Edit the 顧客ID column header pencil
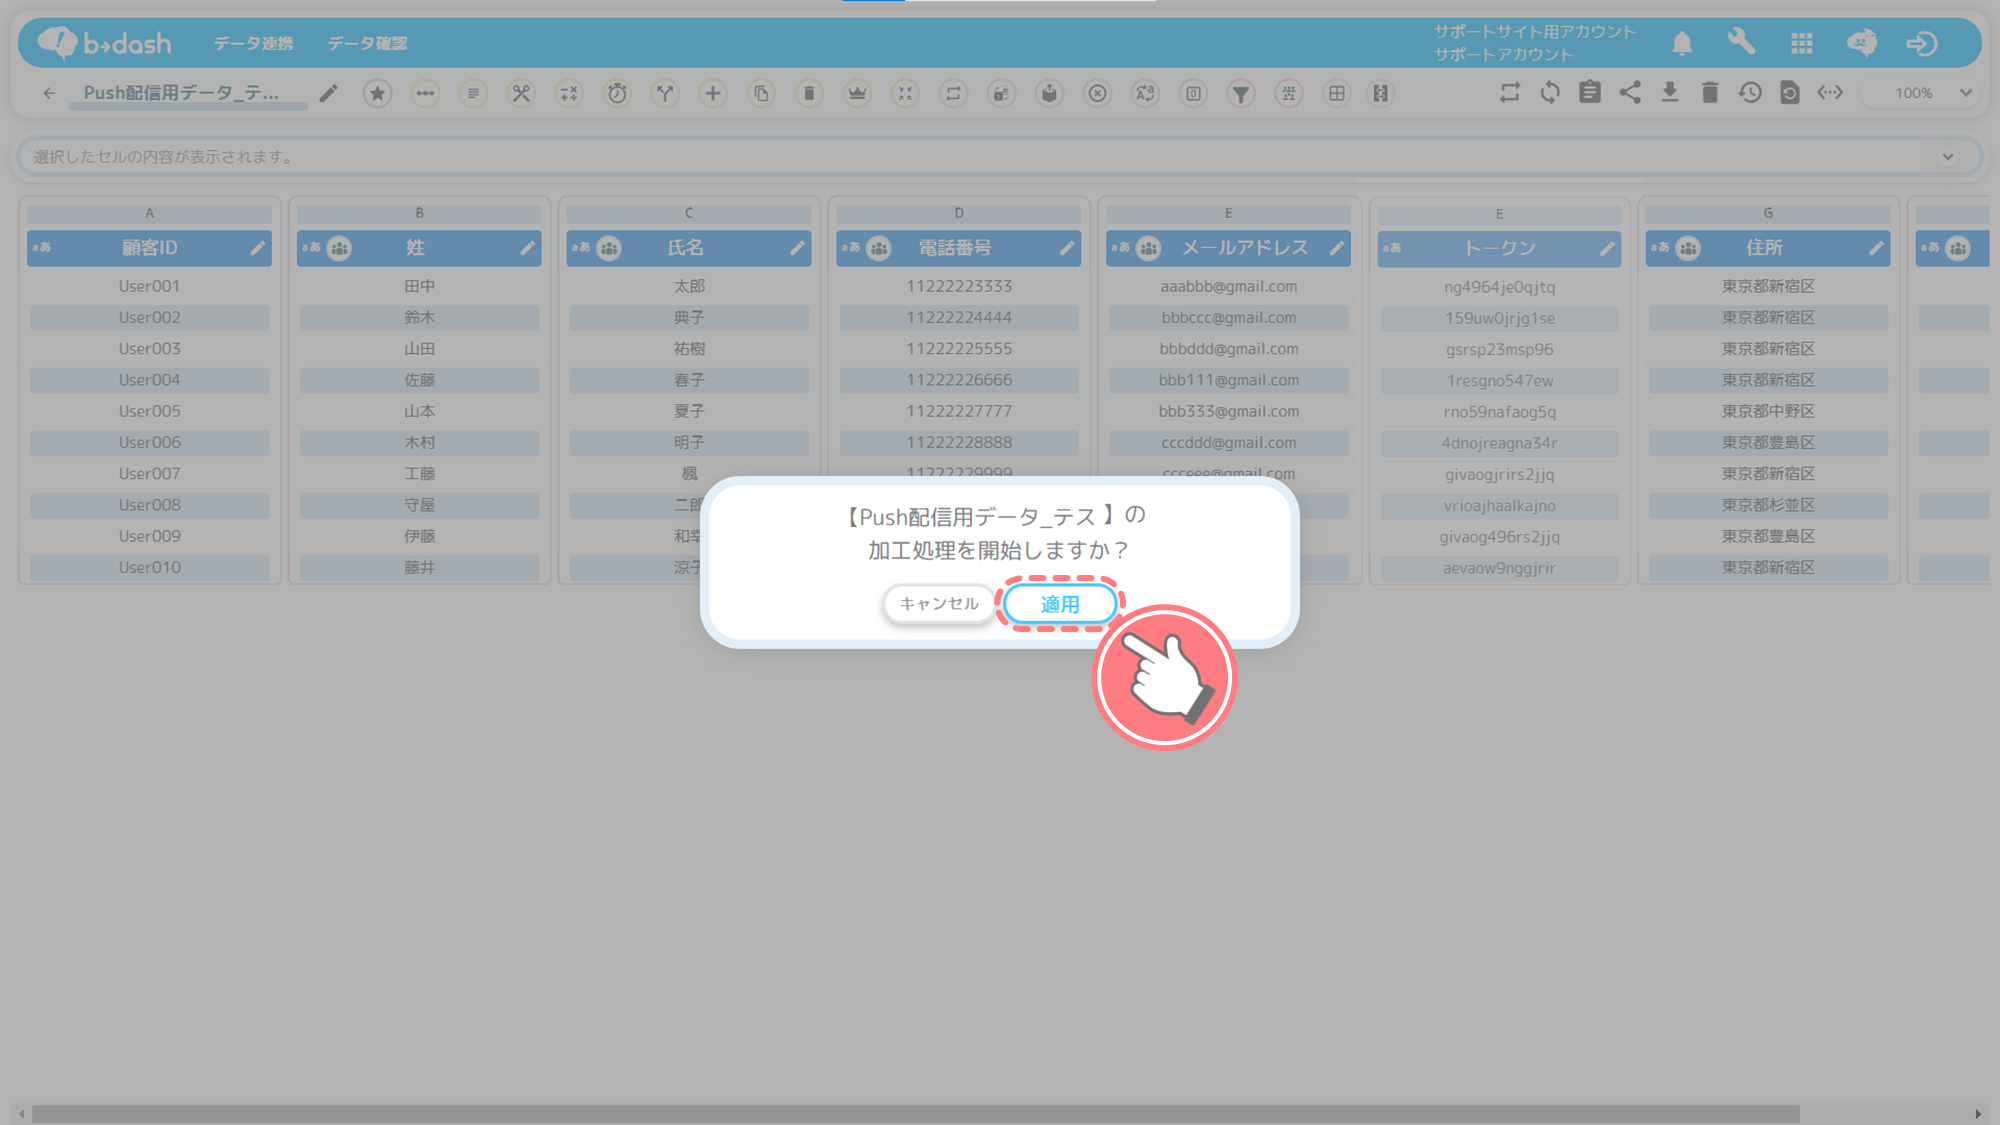 258,248
